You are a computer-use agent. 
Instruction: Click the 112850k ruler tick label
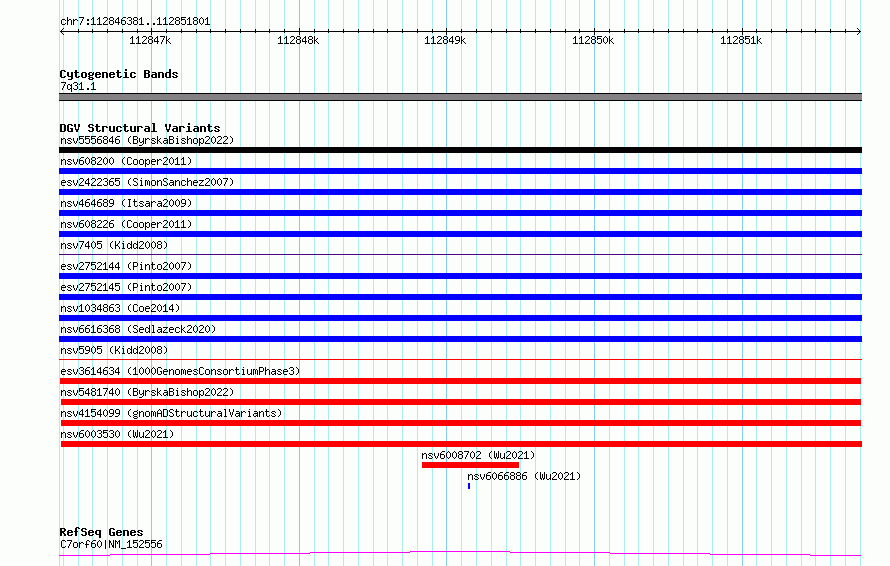coord(593,40)
